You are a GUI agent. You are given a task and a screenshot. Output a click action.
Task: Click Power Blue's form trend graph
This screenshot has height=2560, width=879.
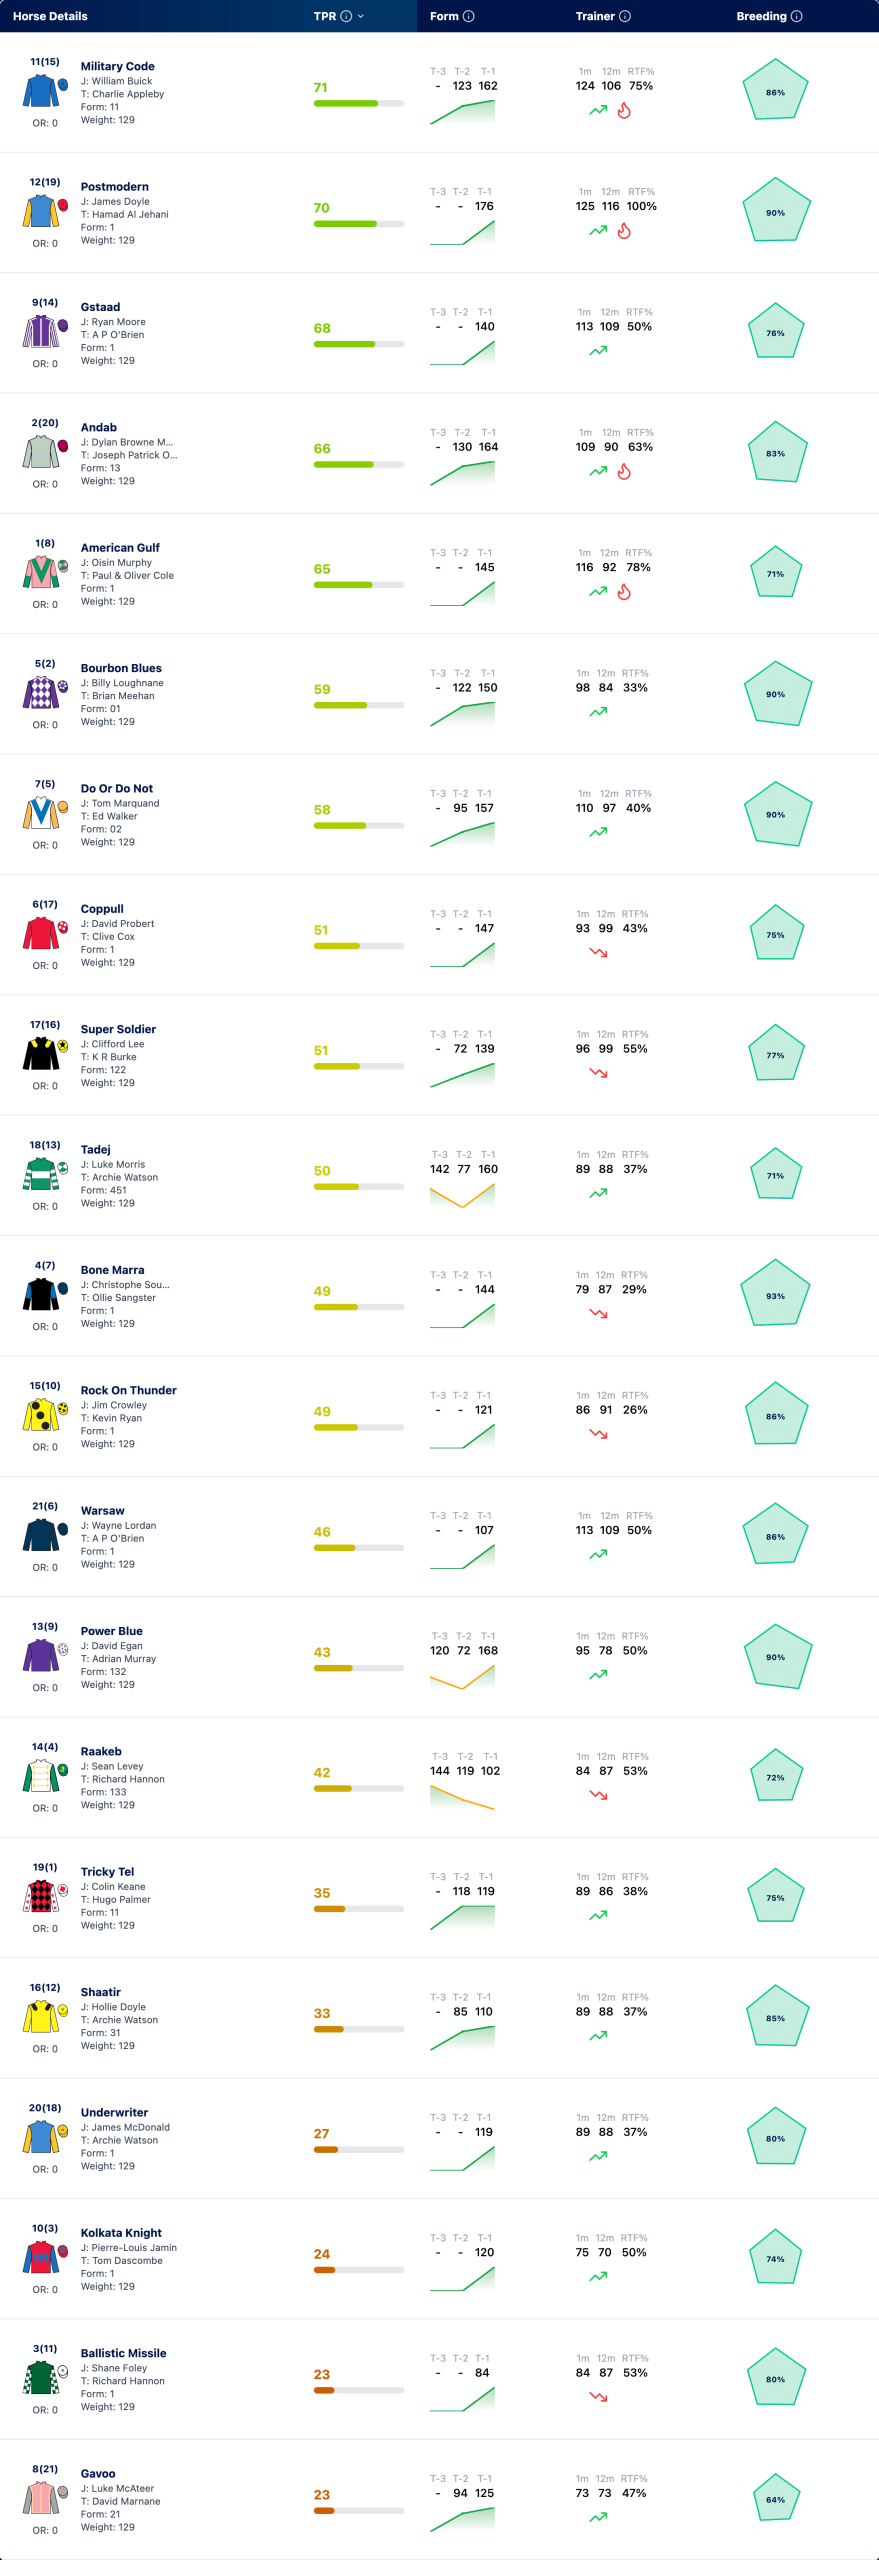tap(462, 1677)
